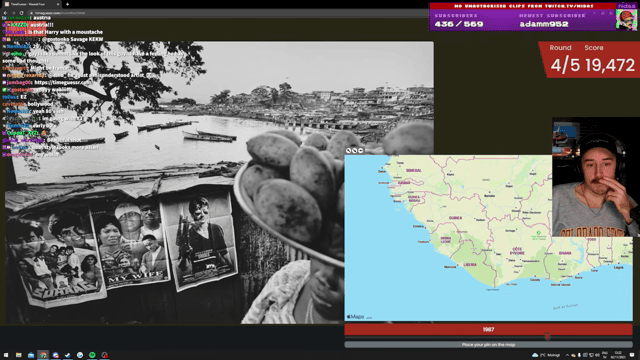
Task: Go forward in the browser
Action: click(13, 13)
